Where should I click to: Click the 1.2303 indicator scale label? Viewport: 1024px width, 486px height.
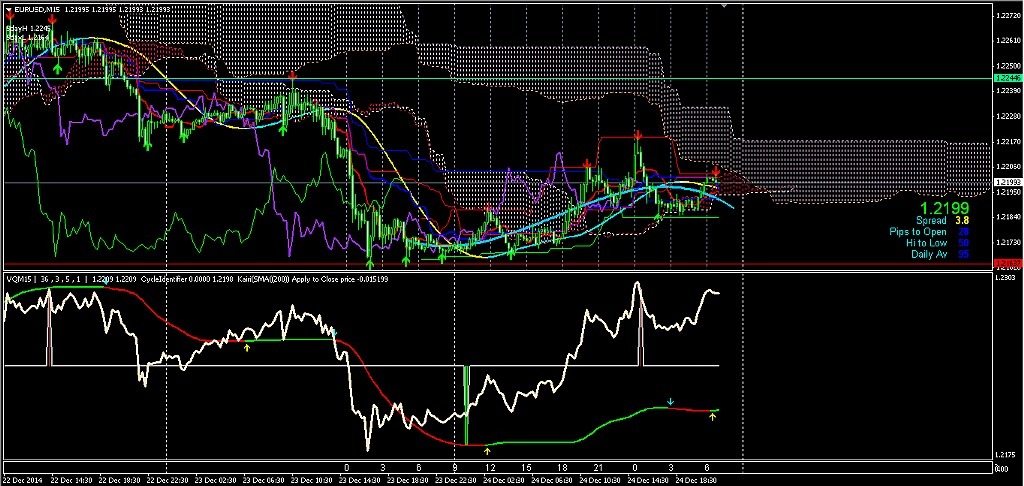(1004, 279)
